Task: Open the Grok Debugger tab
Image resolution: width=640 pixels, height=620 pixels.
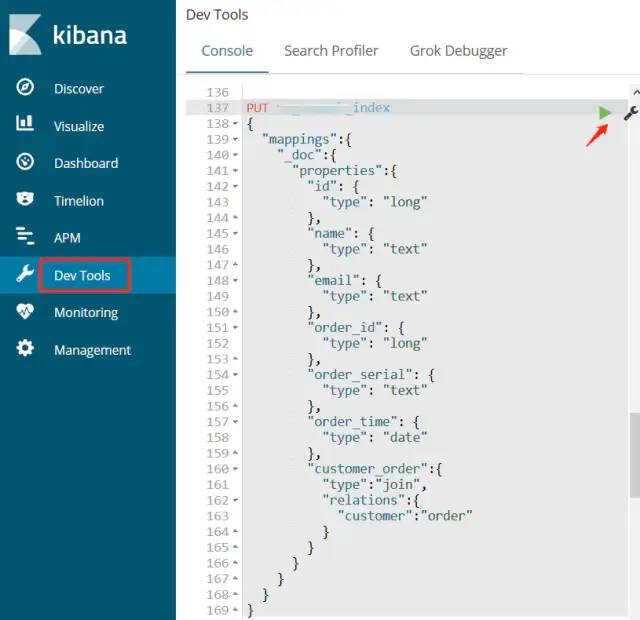Action: [458, 51]
